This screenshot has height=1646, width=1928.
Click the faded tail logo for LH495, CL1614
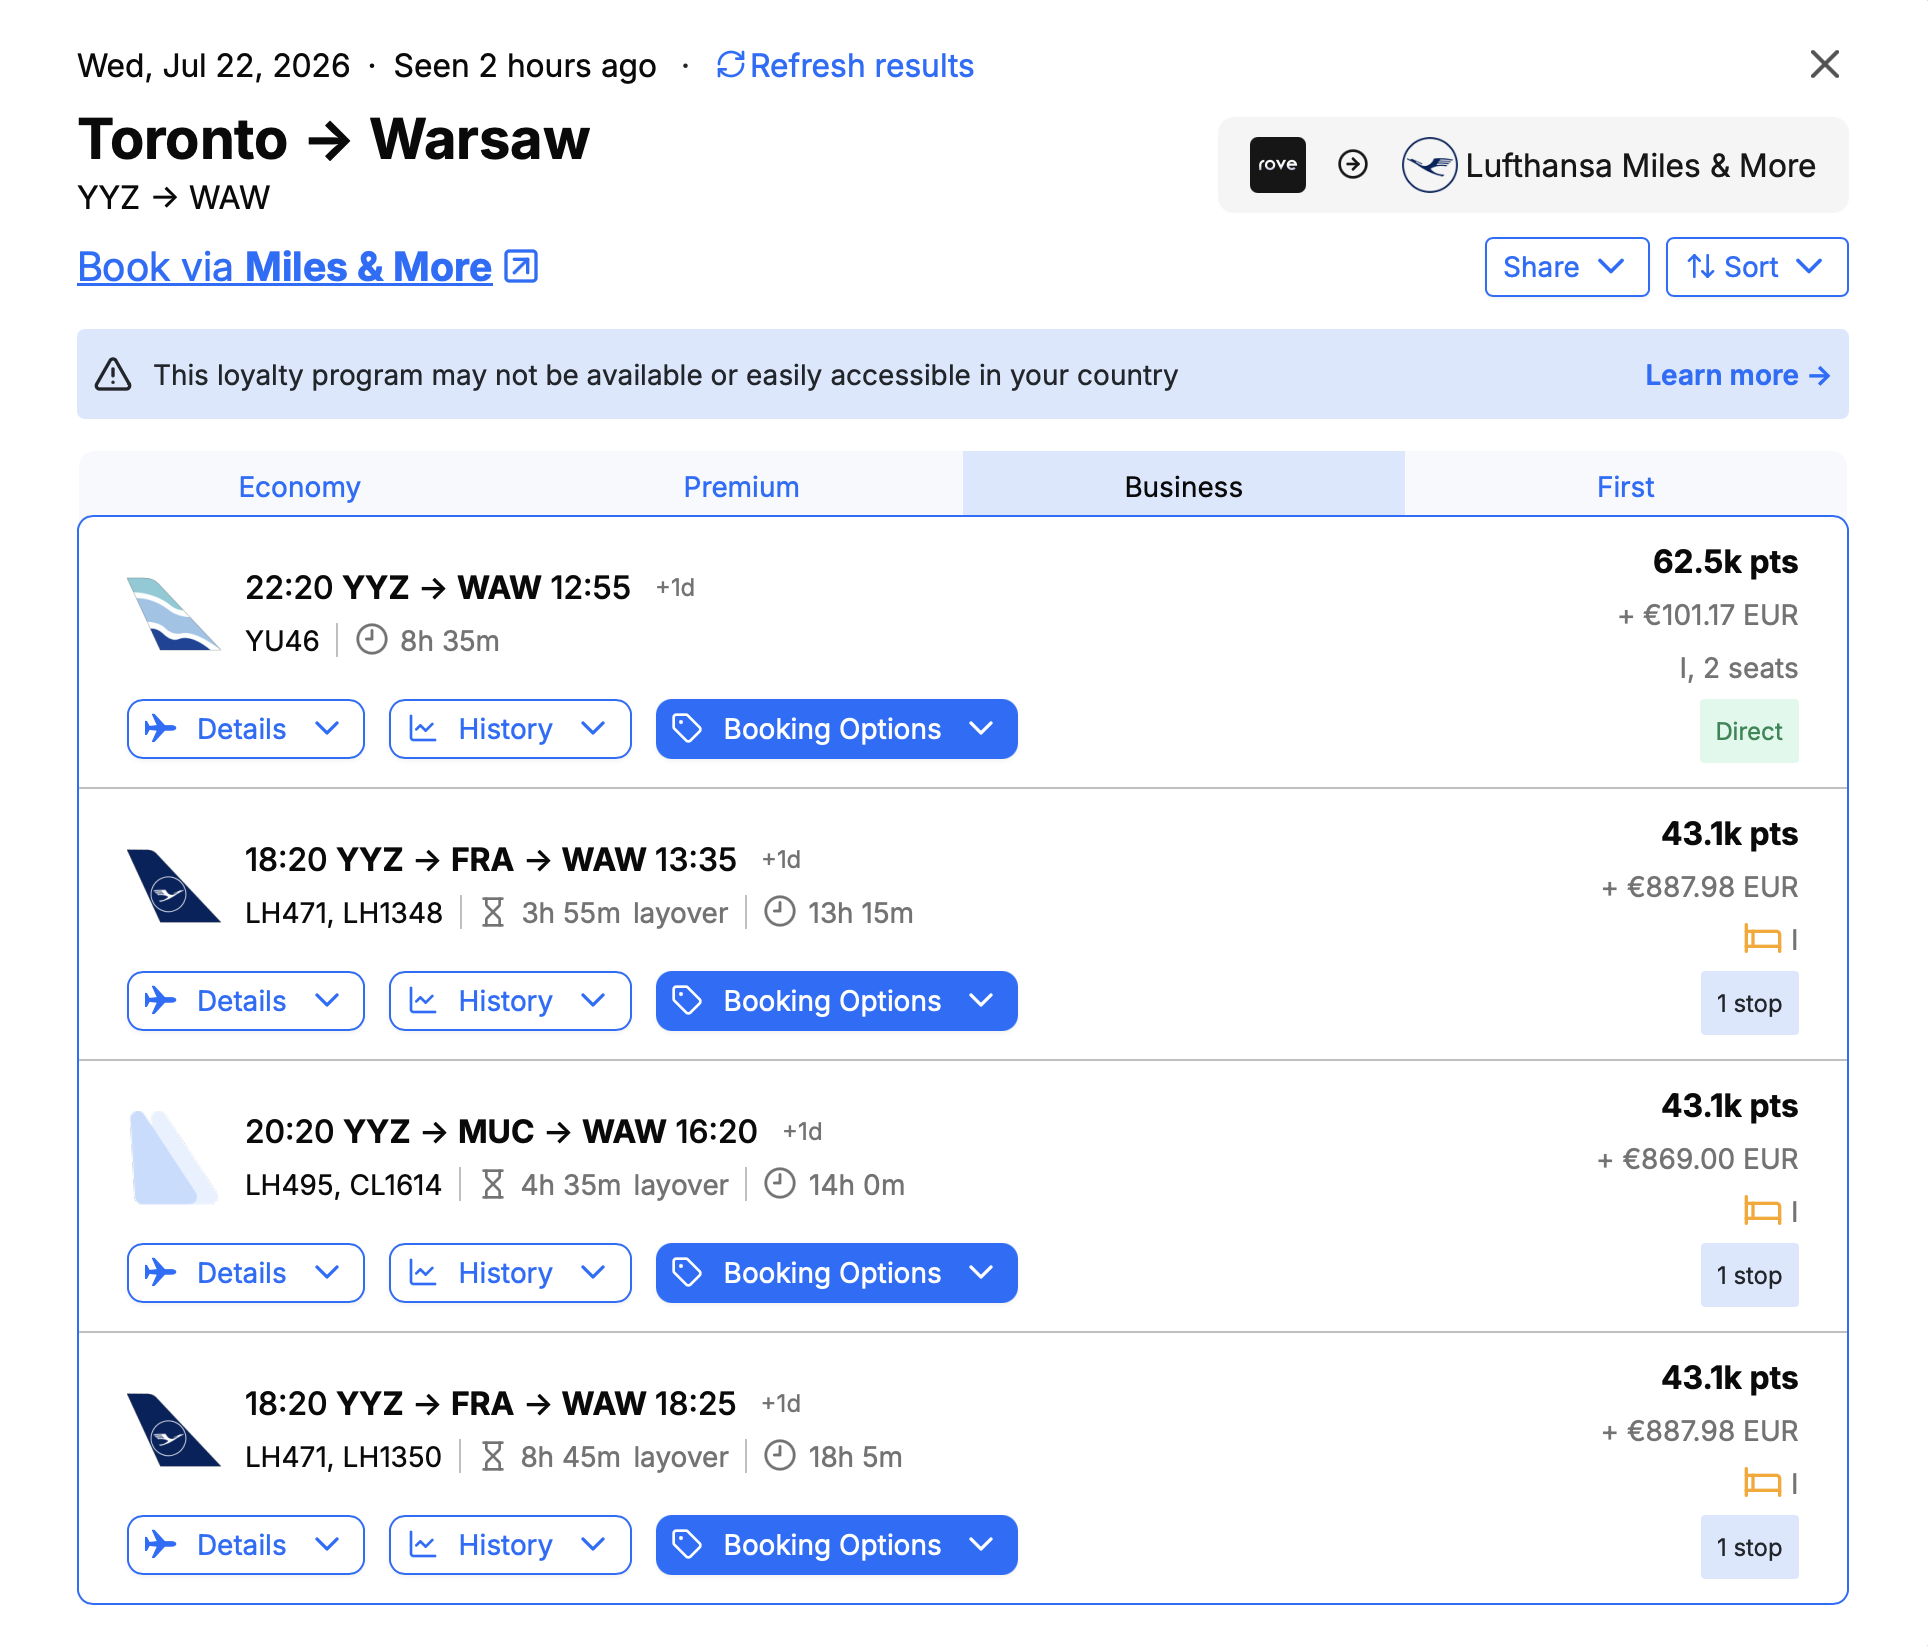coord(172,1157)
